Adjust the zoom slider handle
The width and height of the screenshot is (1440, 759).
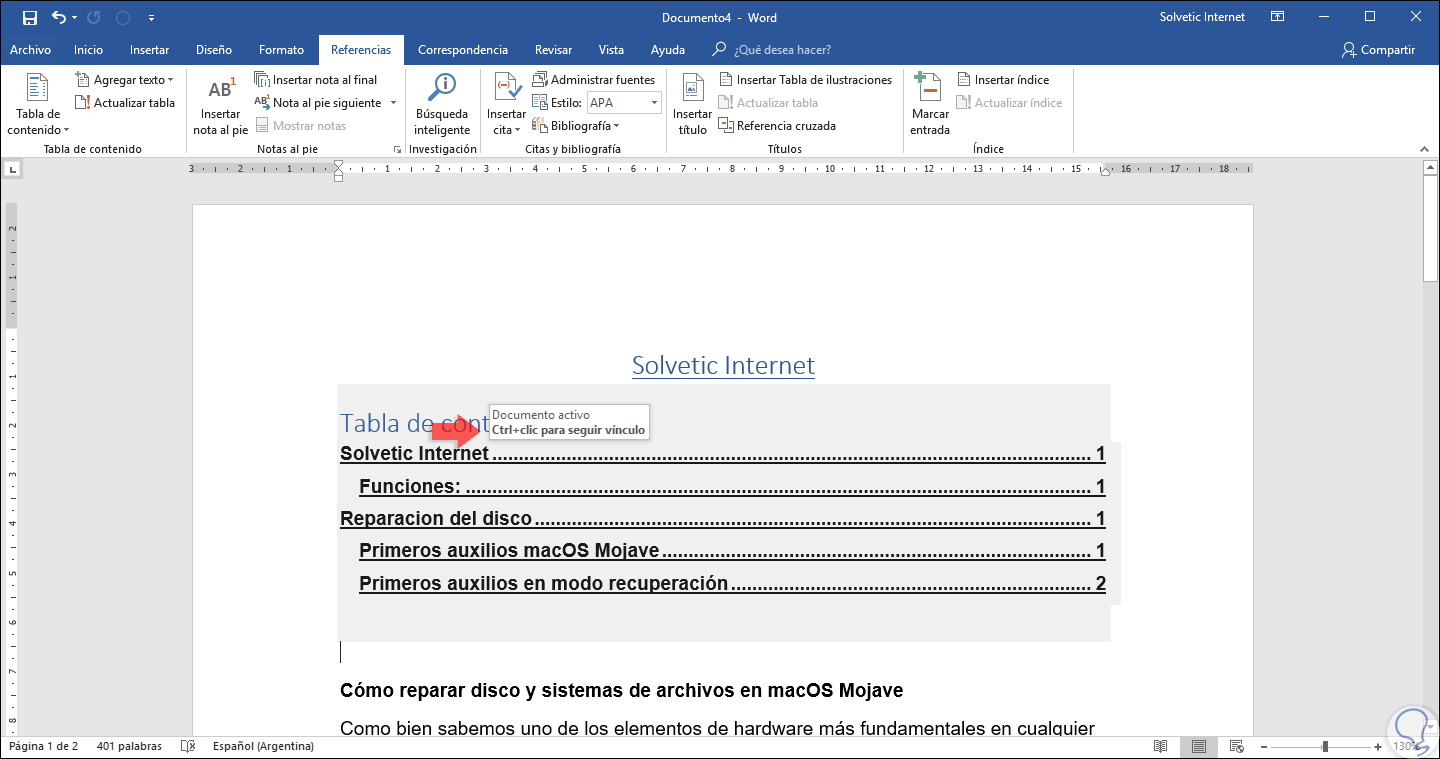point(1325,746)
